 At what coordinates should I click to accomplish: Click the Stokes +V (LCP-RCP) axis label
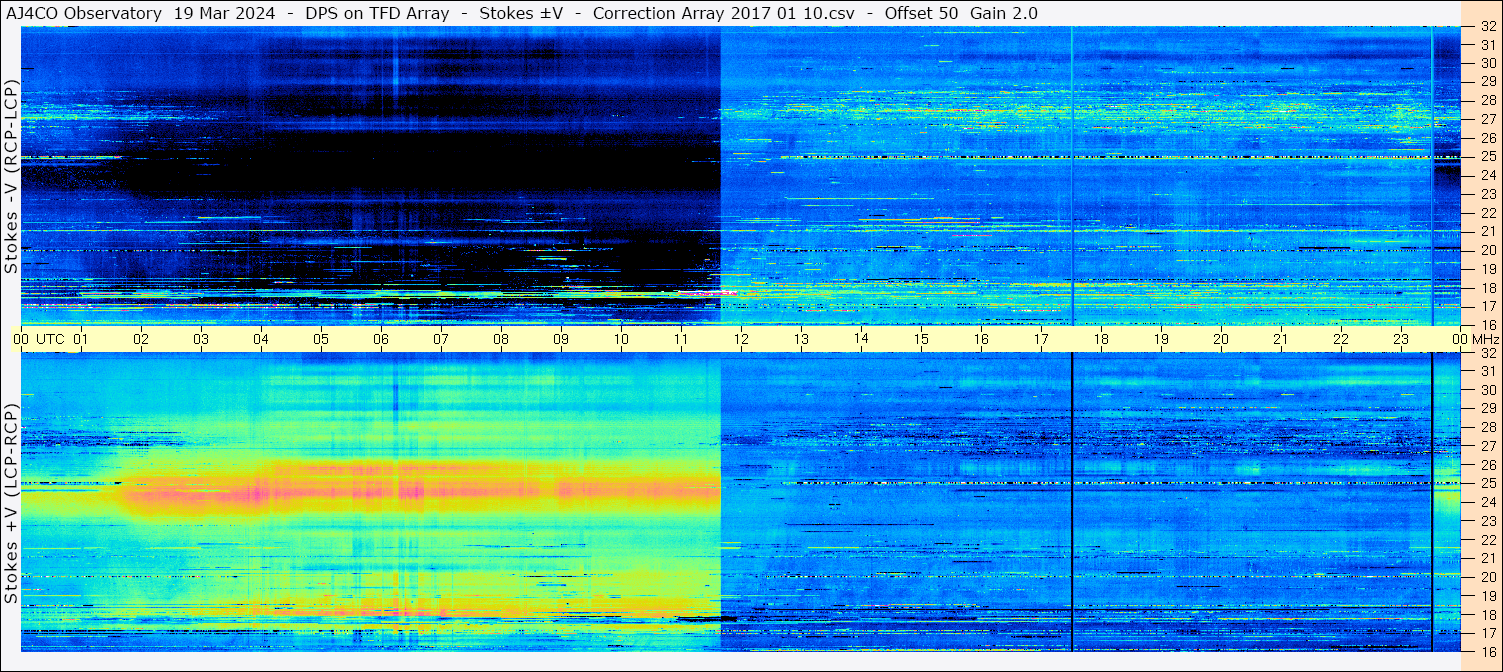click(x=11, y=503)
